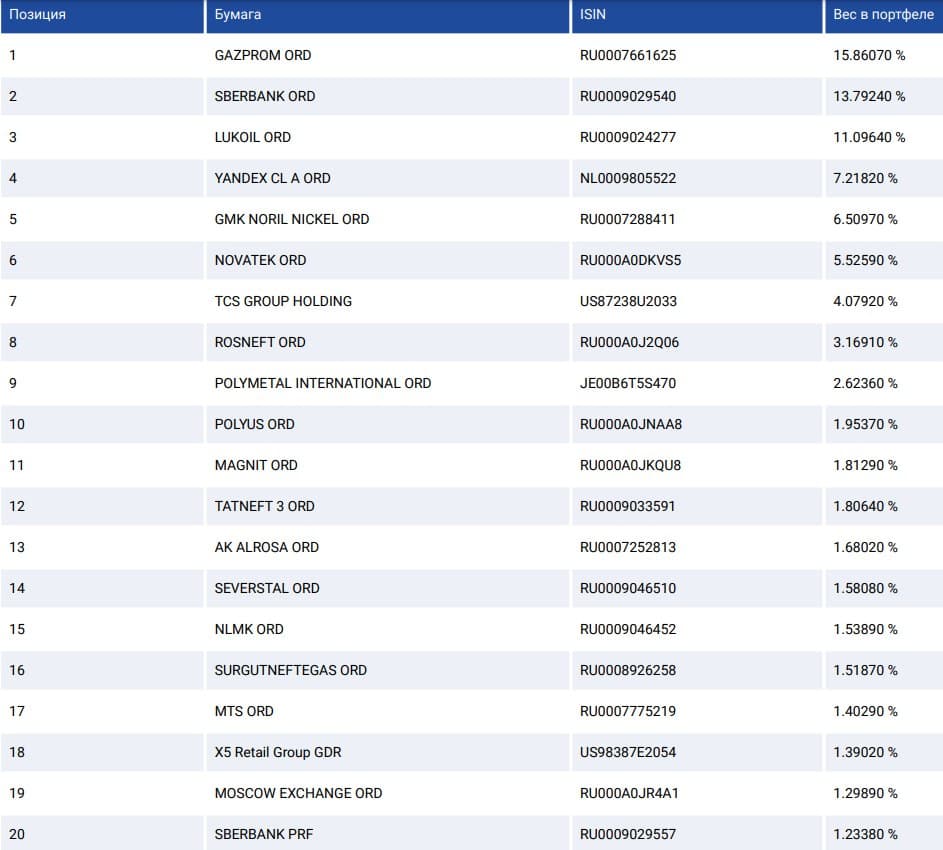943x850 pixels.
Task: Click the weight value 1.81290 %
Action: [x=865, y=465]
